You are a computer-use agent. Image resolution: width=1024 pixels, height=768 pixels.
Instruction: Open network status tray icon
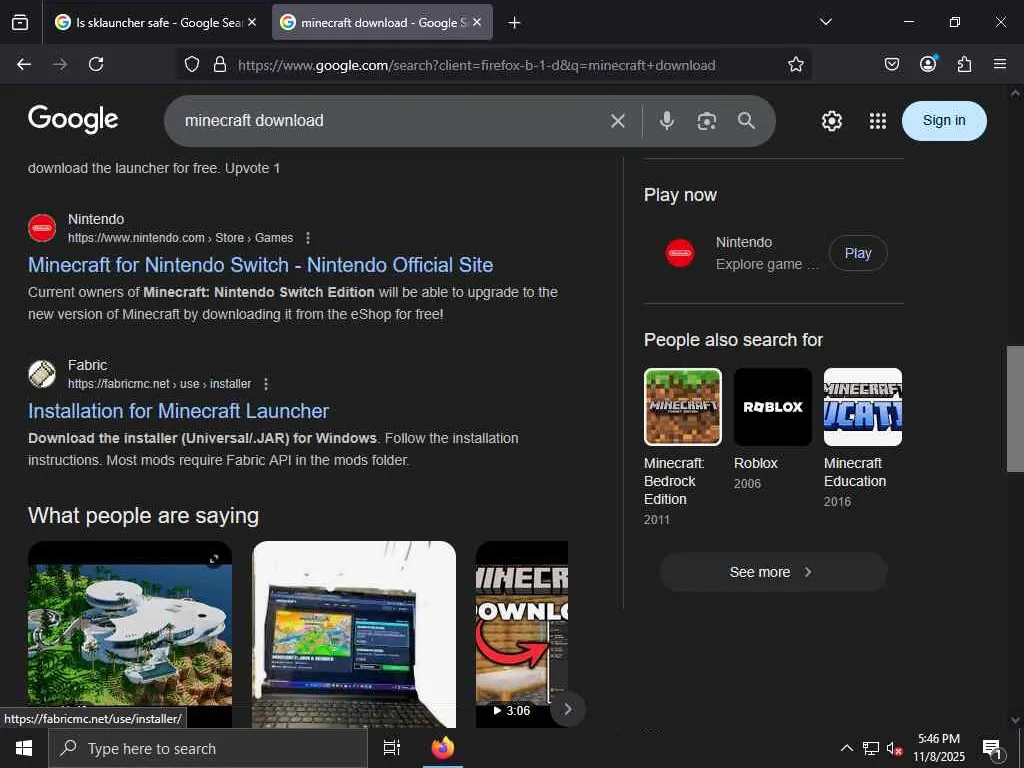click(x=871, y=748)
